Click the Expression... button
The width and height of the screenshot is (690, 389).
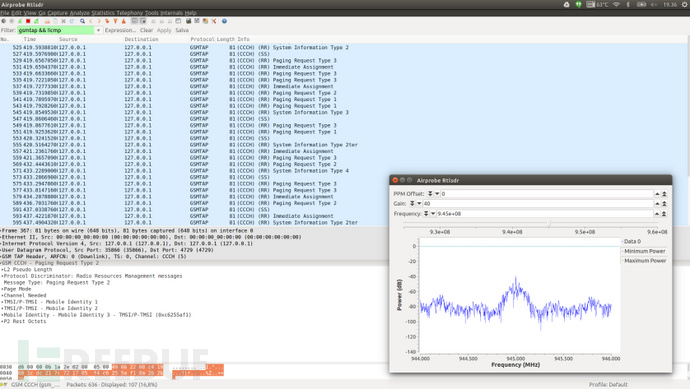click(120, 30)
